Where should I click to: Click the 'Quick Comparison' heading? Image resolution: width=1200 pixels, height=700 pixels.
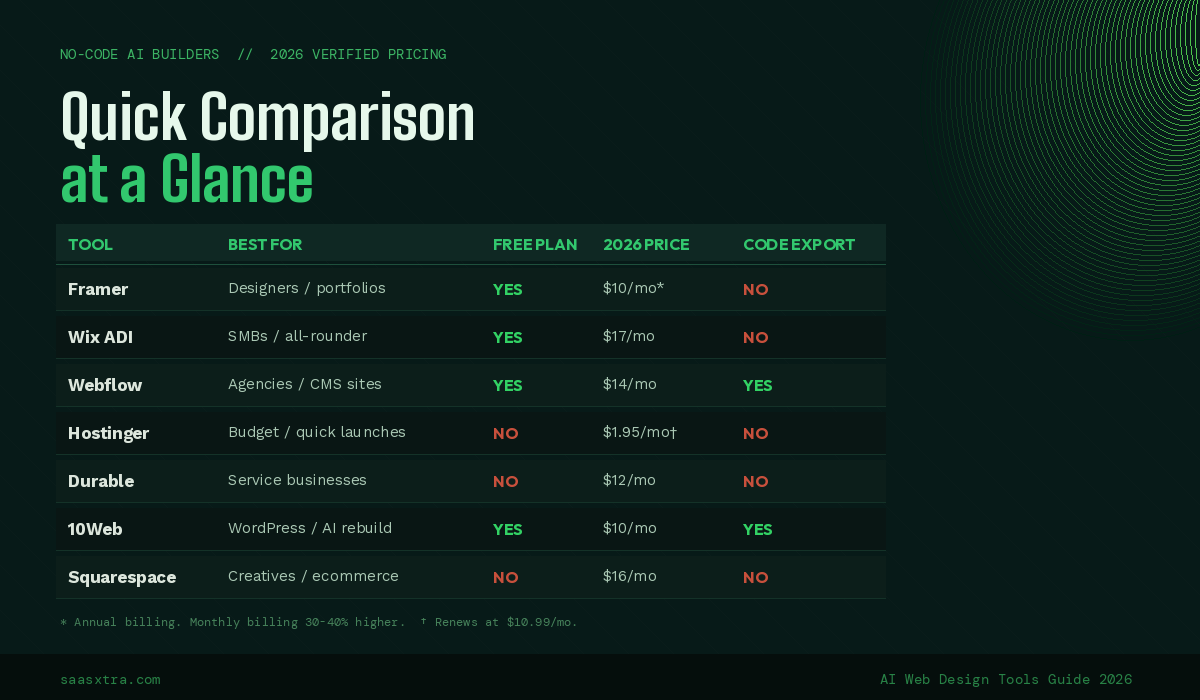(x=268, y=118)
